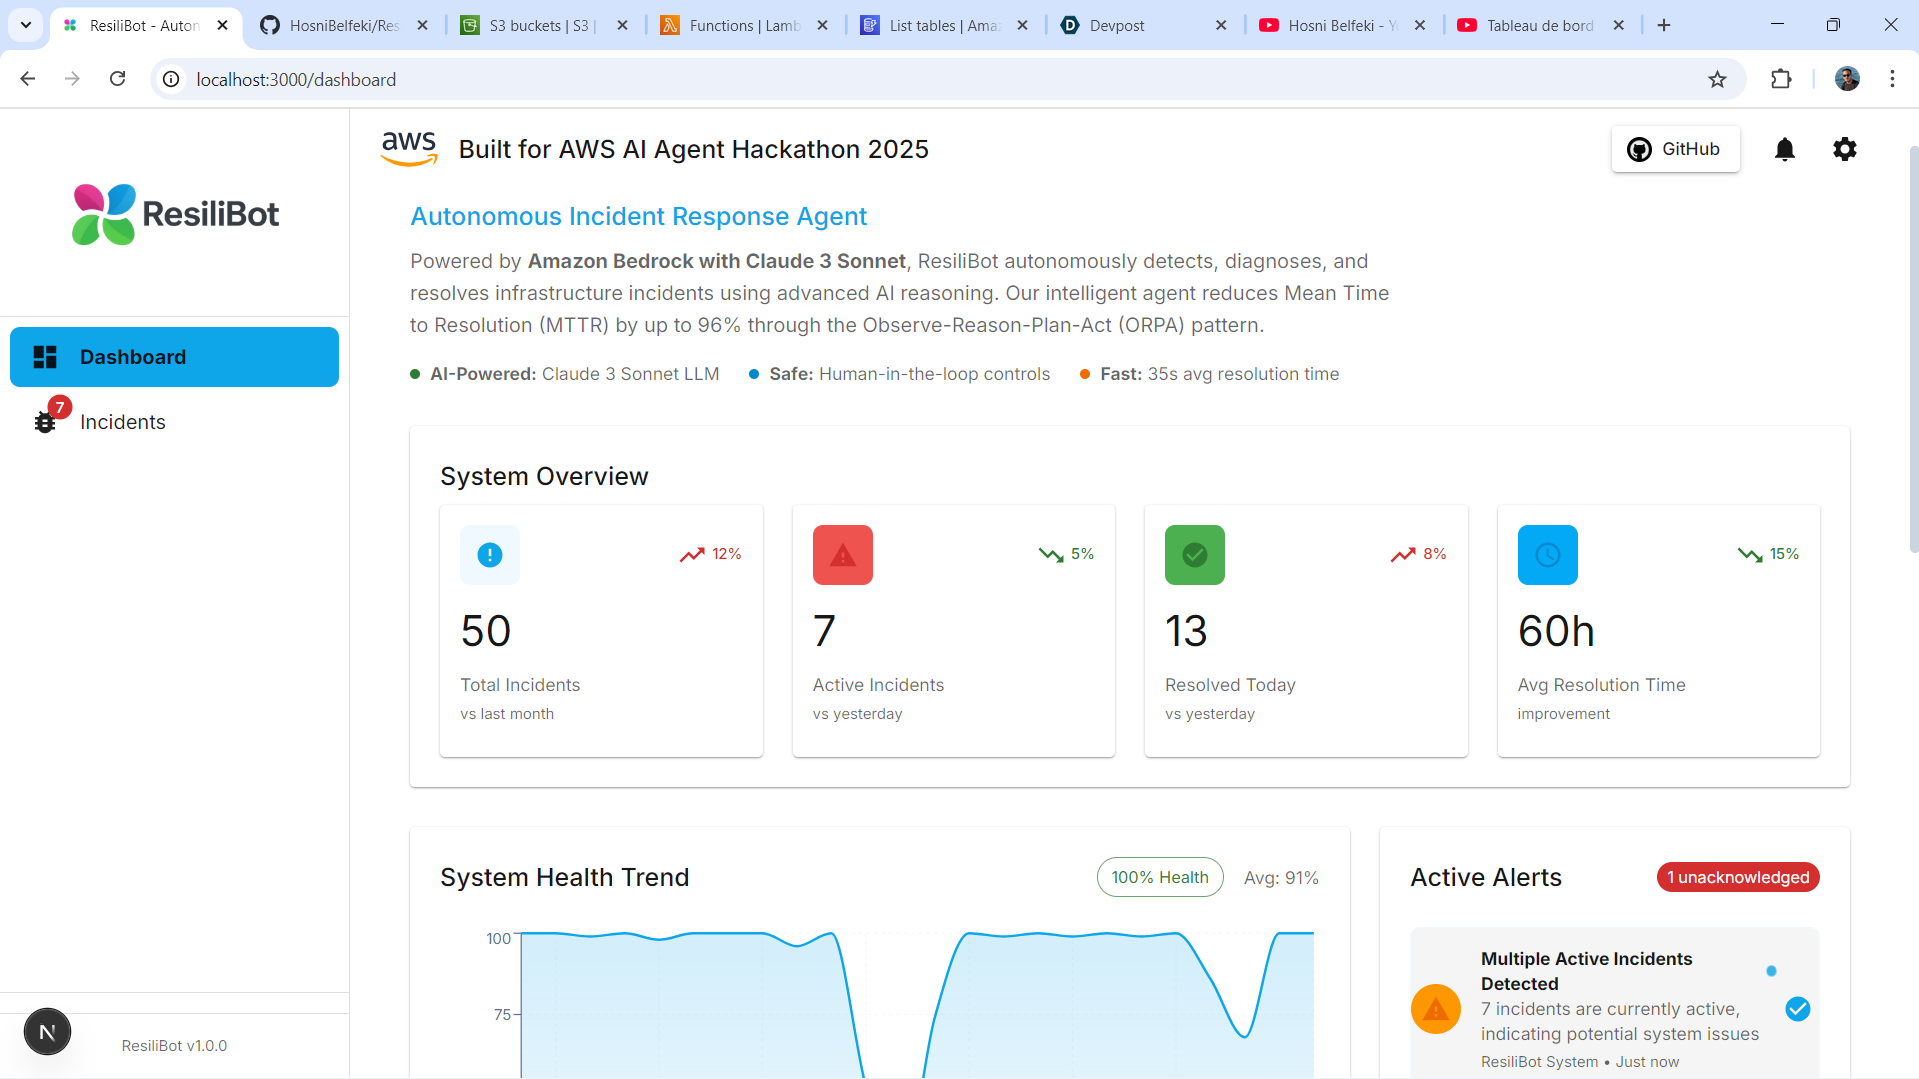Click the Incidents bug icon with badge
This screenshot has width=1919, height=1079.
coord(45,421)
